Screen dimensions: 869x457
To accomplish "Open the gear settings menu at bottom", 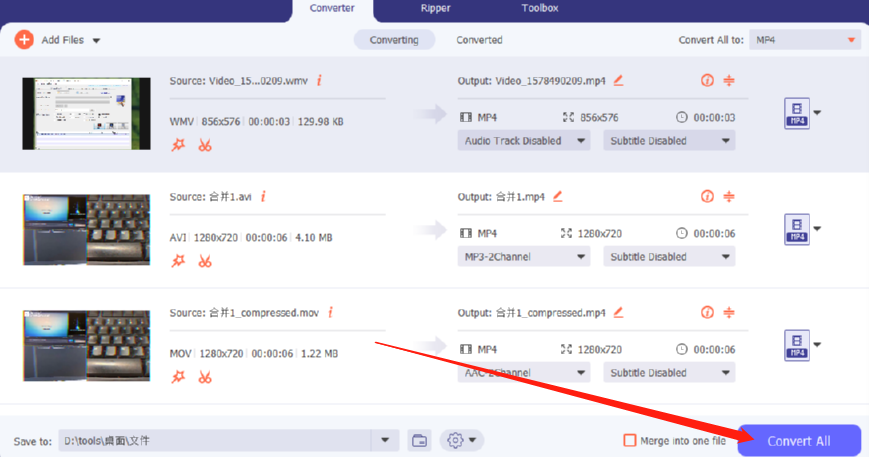I will click(x=462, y=440).
